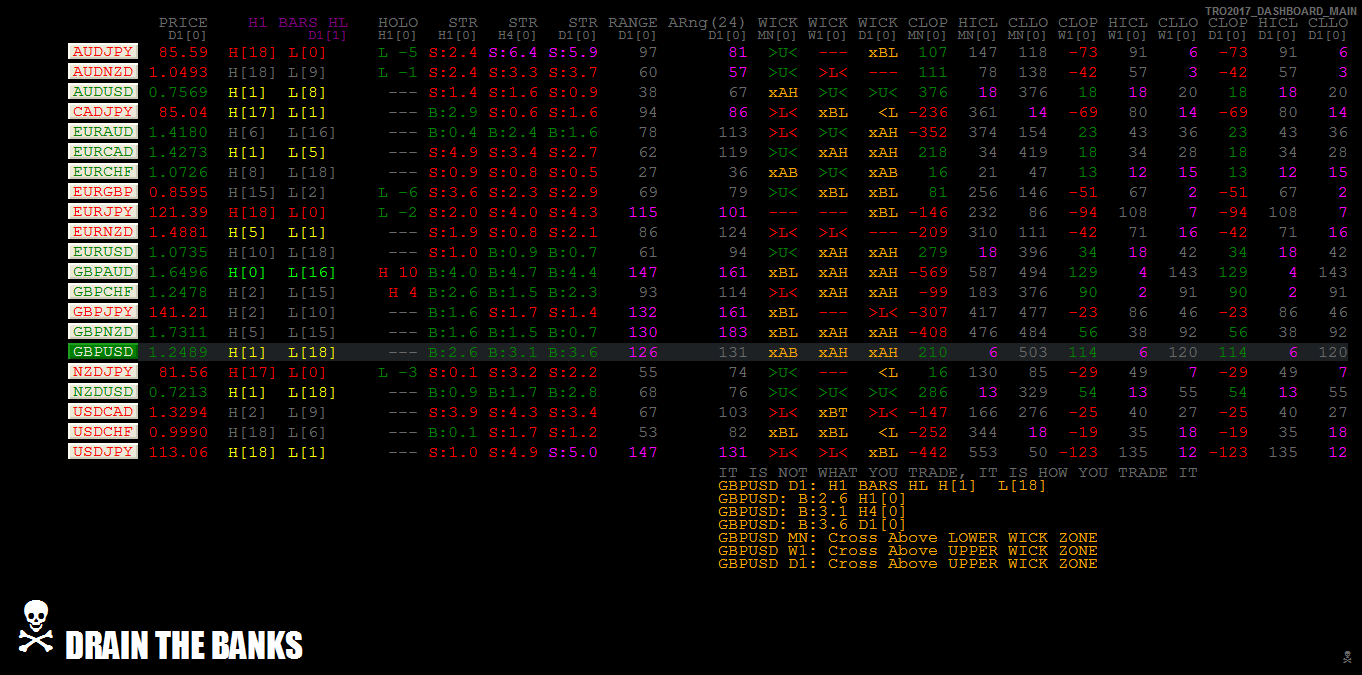Click the small skull icon in bottom-right corner
The image size is (1362, 675).
[1346, 657]
